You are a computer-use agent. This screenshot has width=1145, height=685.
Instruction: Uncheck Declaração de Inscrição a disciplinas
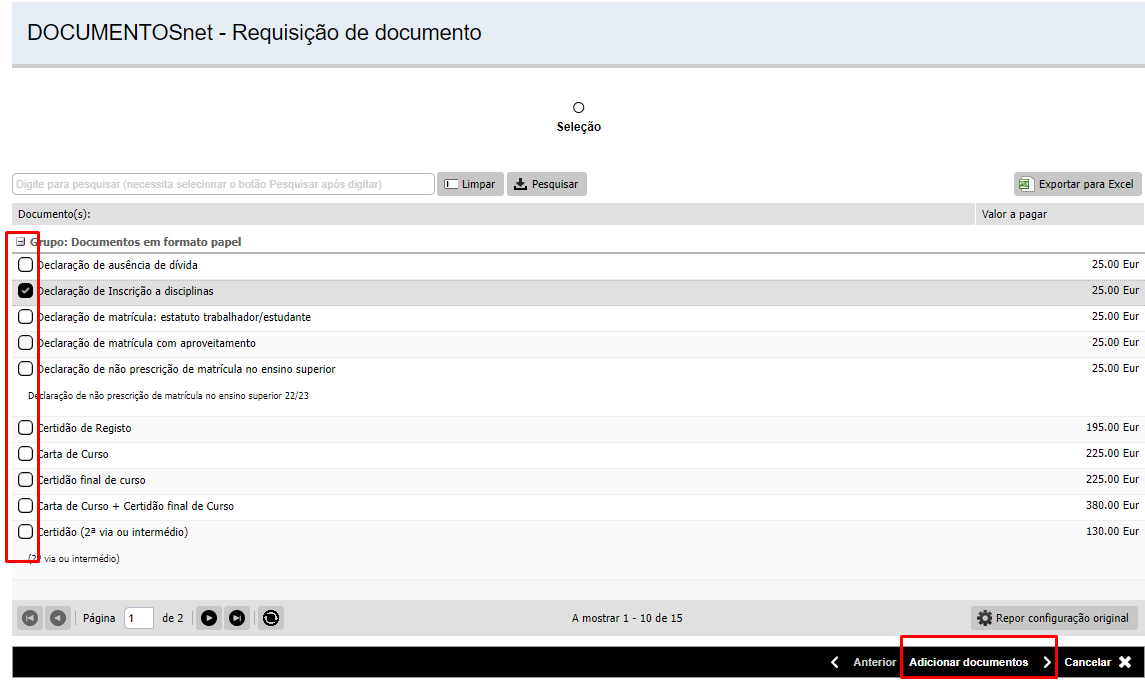click(x=26, y=291)
